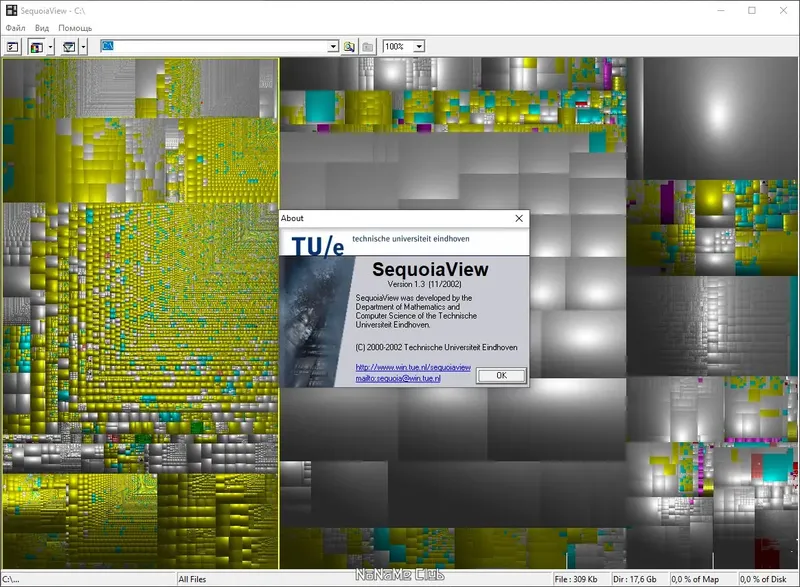Open the options icon in toolbar
The width and height of the screenshot is (800, 587).
(13, 47)
